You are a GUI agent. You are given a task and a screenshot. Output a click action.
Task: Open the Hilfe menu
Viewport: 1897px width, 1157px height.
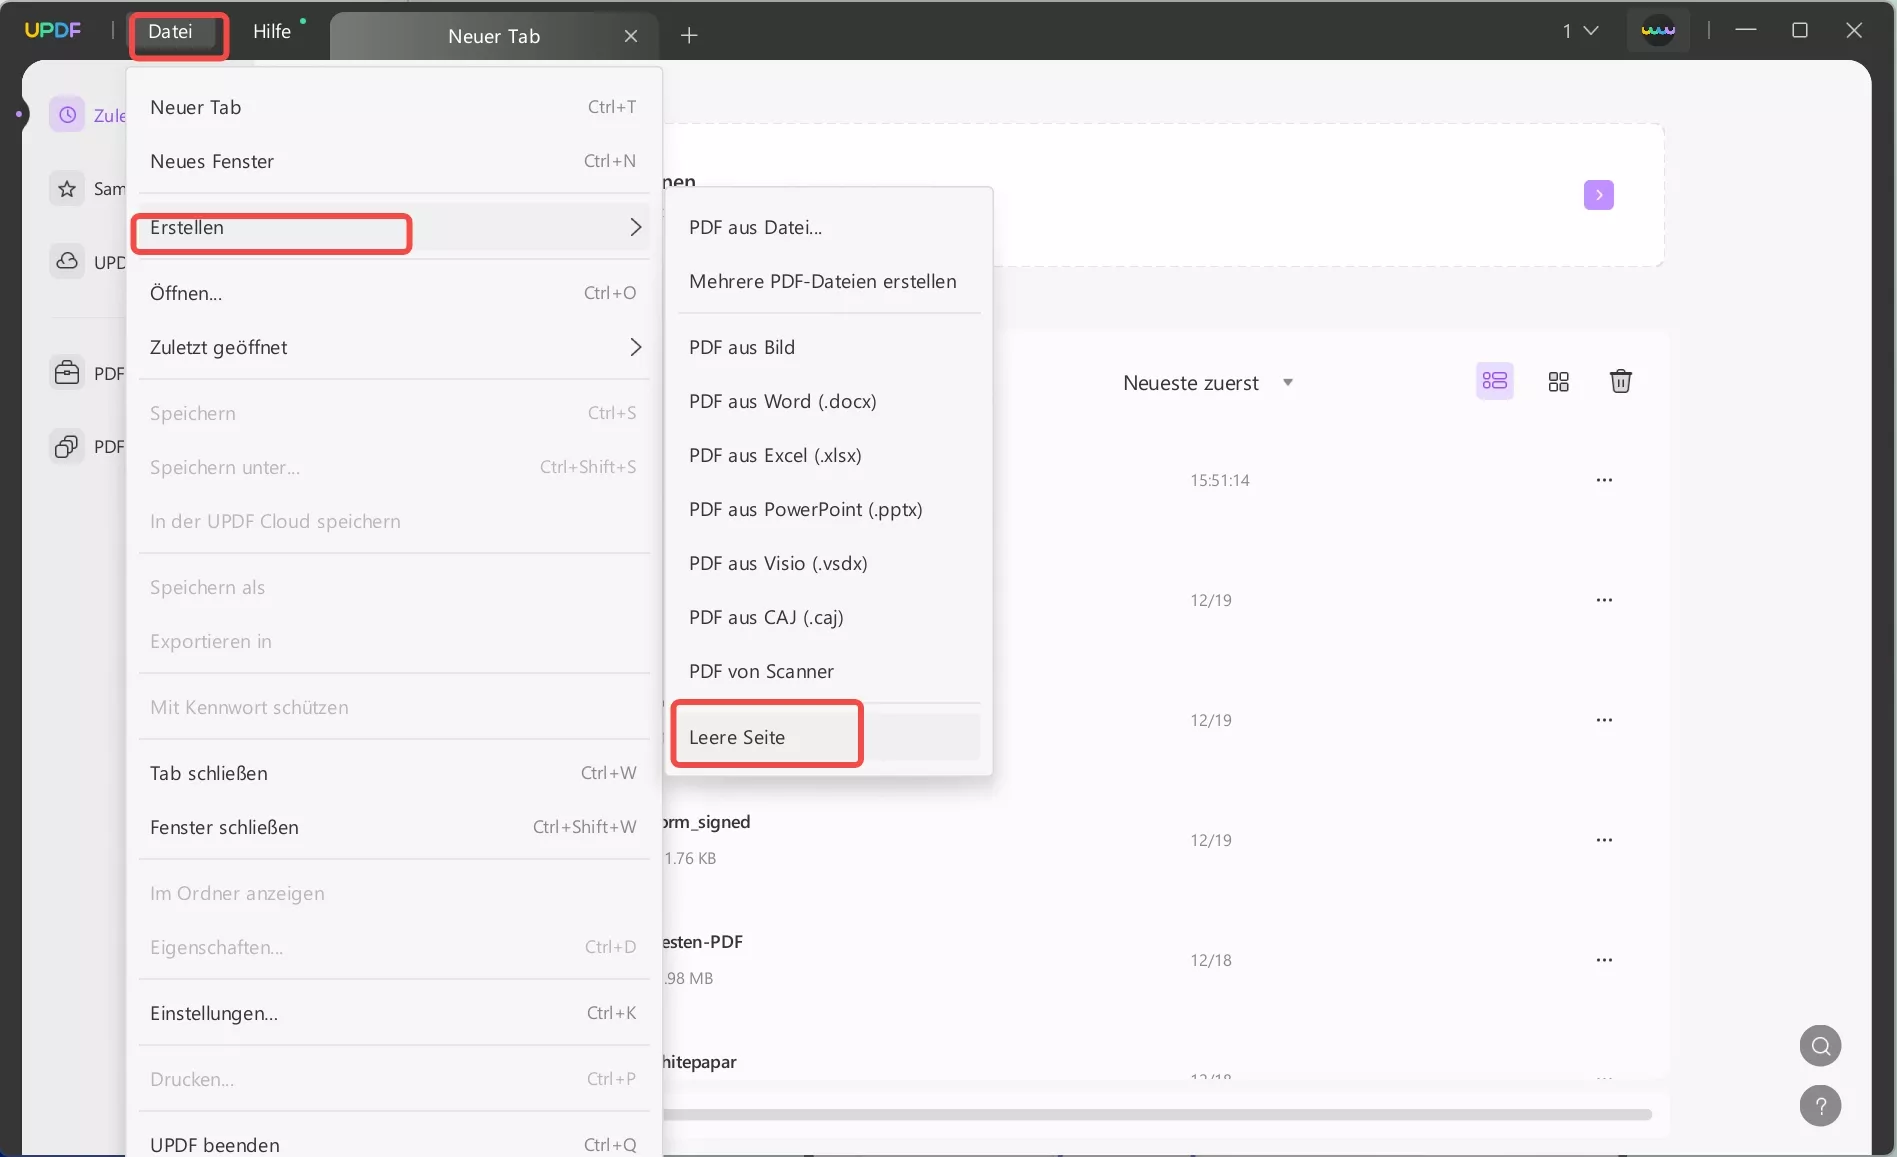point(272,31)
